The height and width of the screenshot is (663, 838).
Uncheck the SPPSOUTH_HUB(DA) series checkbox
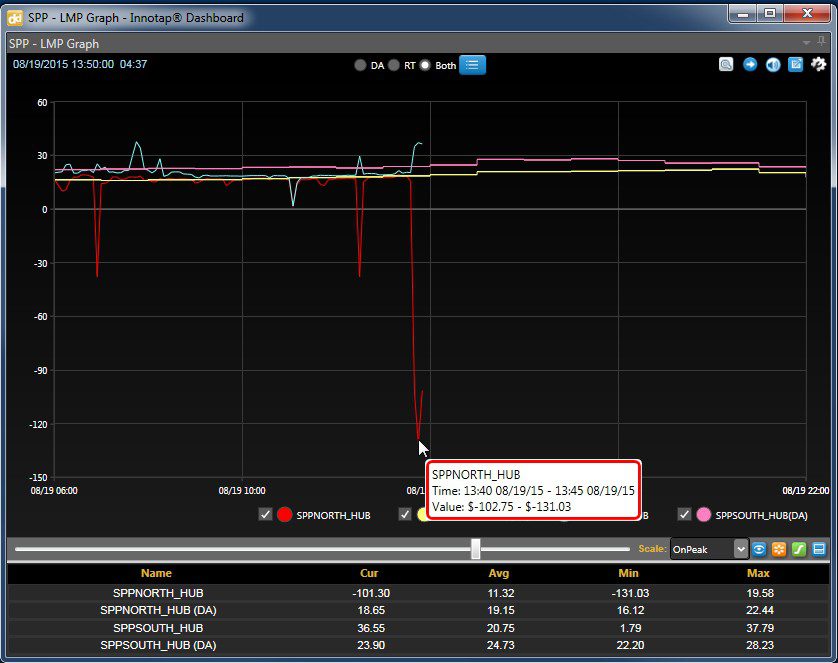684,514
